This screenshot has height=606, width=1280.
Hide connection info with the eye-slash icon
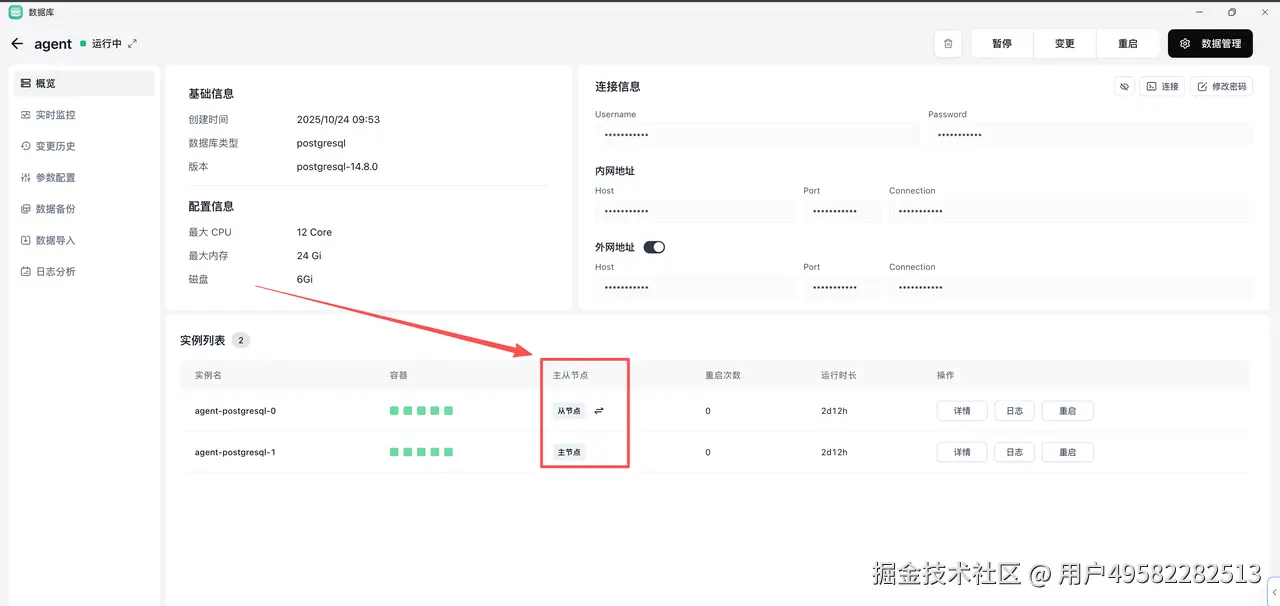pos(1124,87)
